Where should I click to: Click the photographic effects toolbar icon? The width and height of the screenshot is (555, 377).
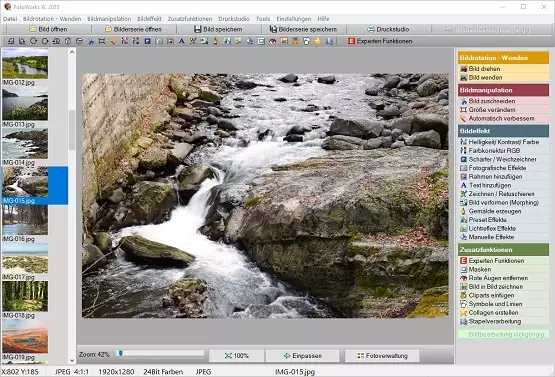159,41
